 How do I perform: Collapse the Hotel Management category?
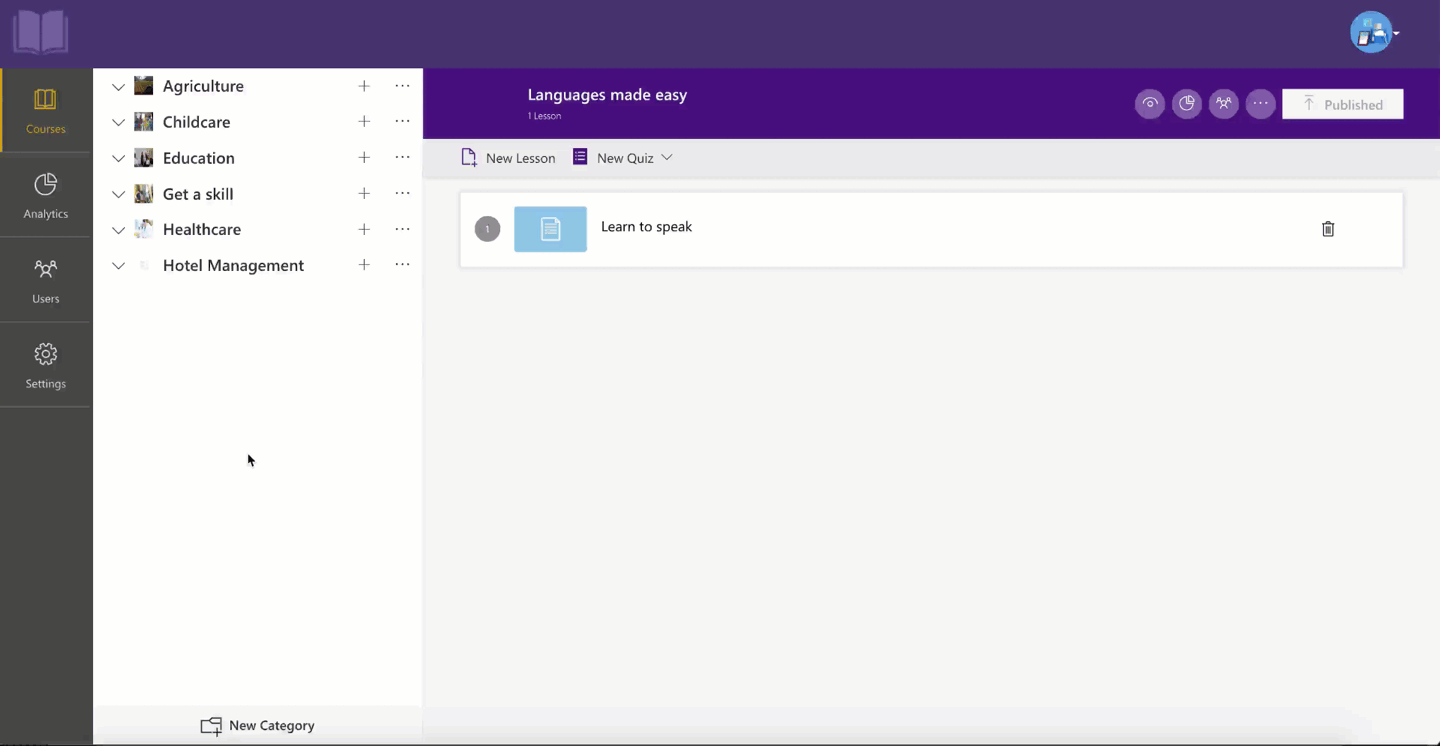pyautogui.click(x=118, y=265)
